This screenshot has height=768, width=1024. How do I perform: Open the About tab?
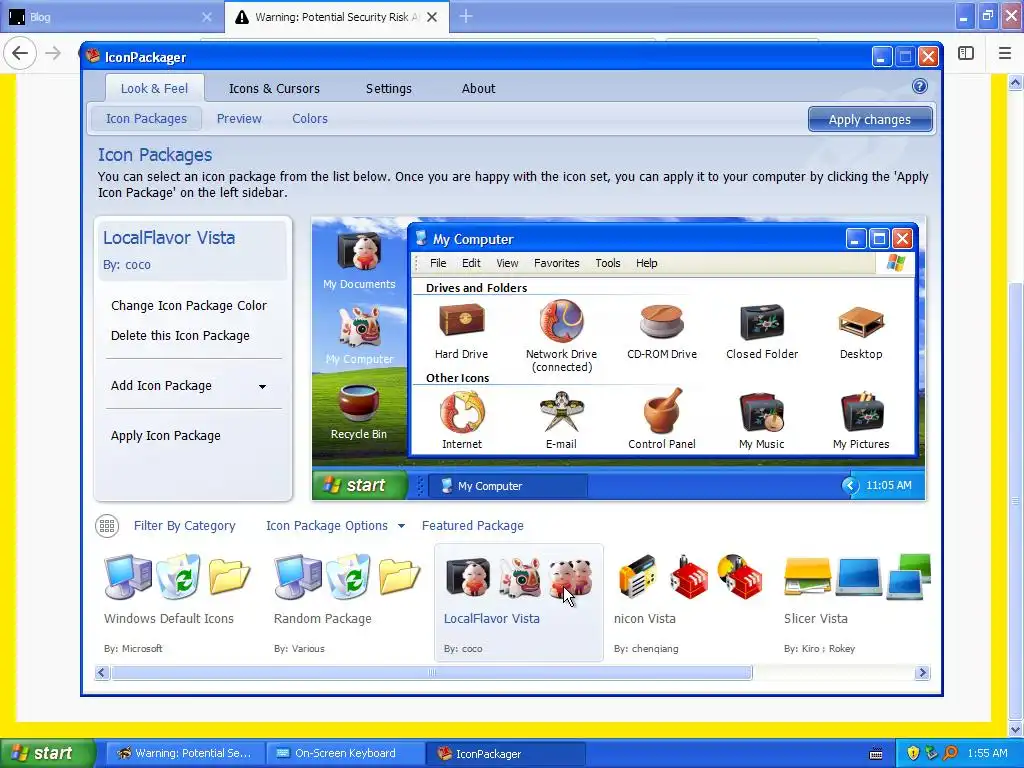point(479,88)
